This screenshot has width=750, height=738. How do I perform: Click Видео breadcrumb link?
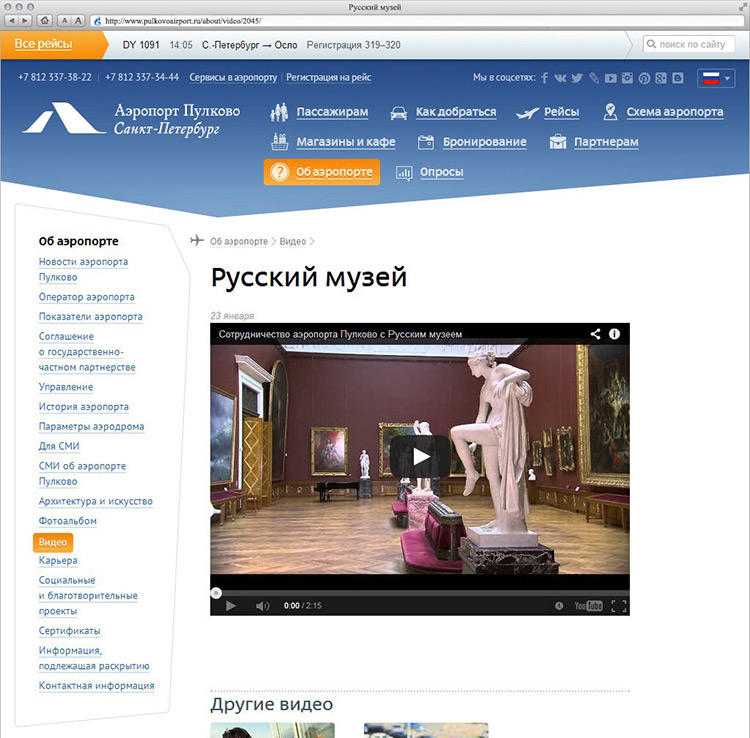click(x=293, y=242)
